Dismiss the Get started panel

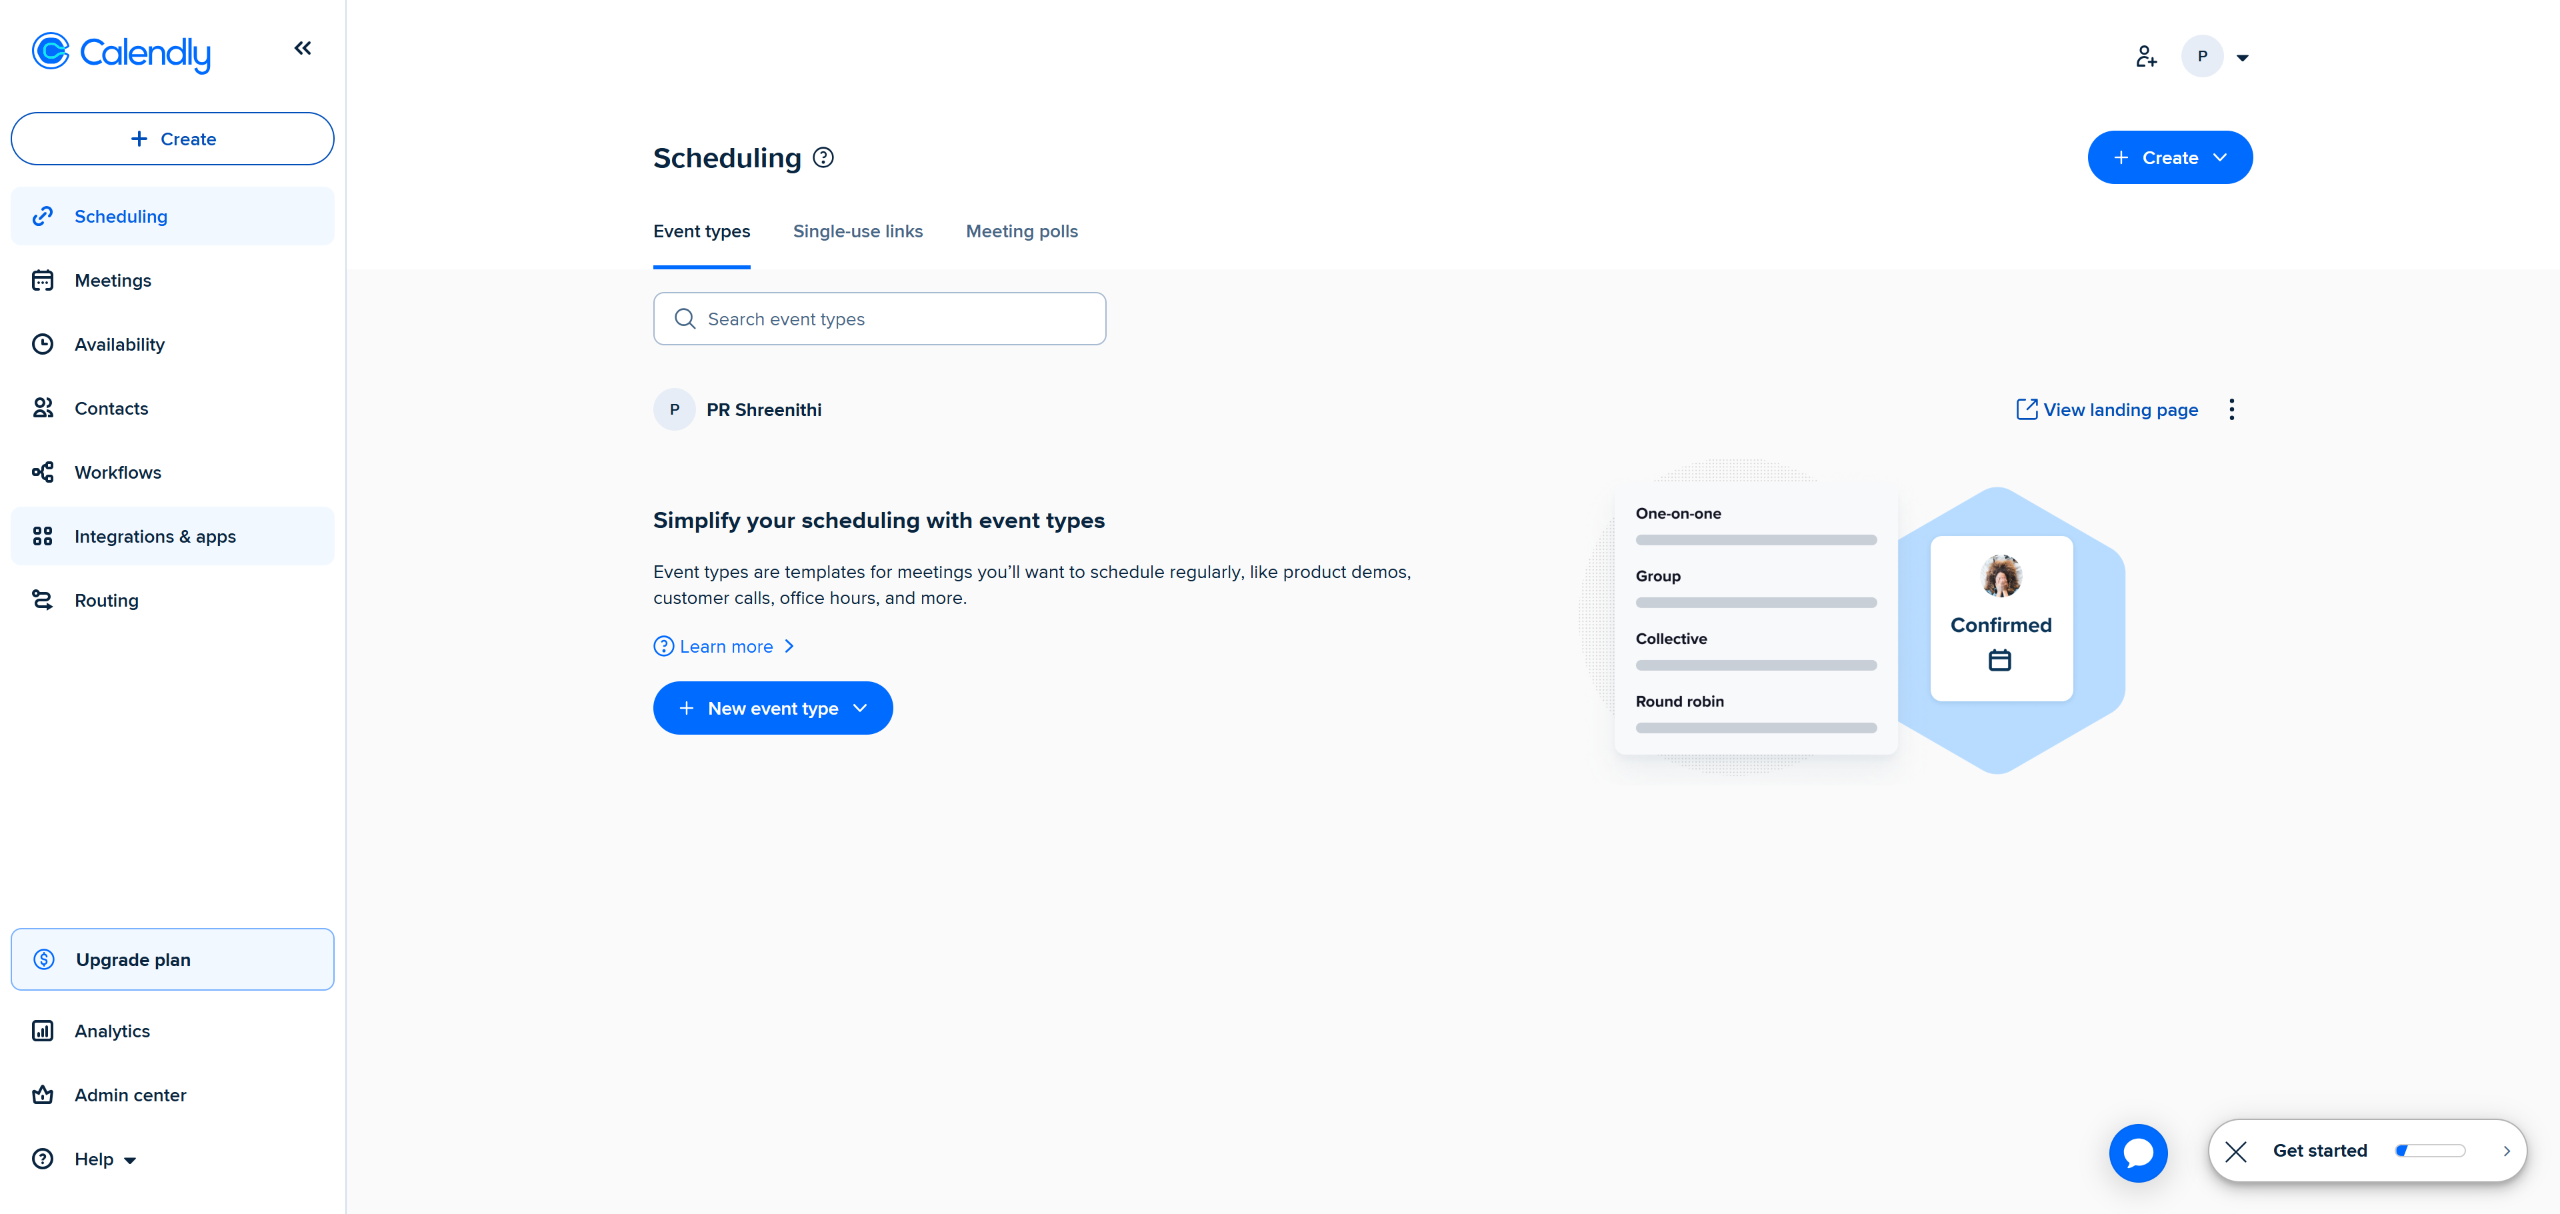click(2237, 1151)
